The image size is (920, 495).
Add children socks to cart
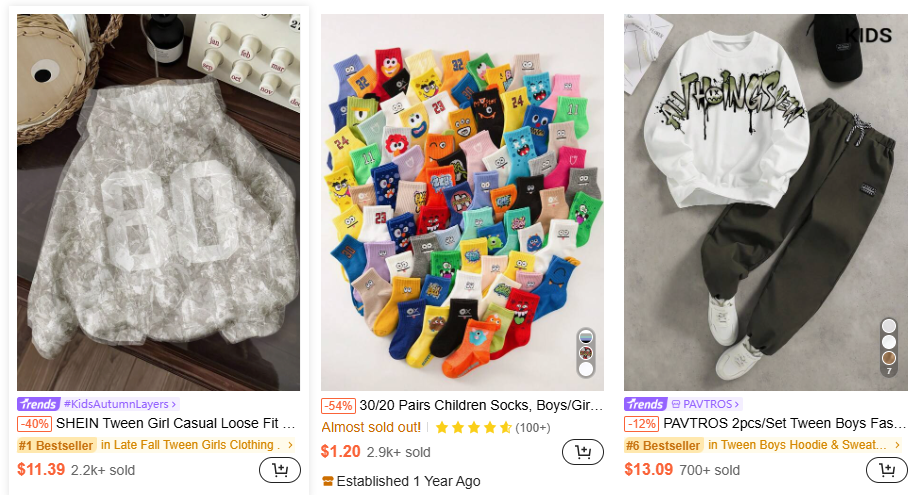(583, 452)
